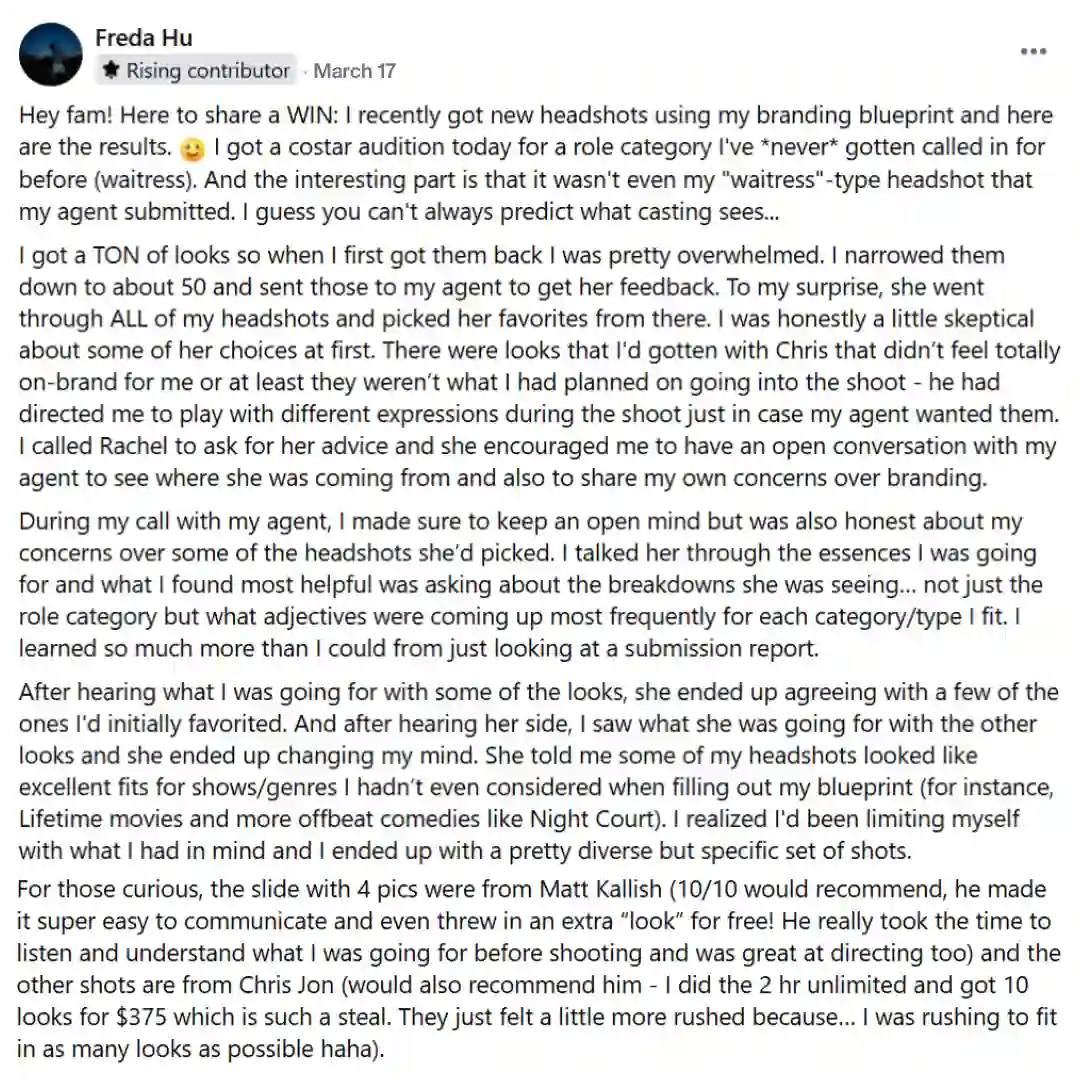This screenshot has width=1080, height=1085.
Task: Click the phrase 'Lifetime movies' in the text
Action: pyautogui.click(x=101, y=819)
